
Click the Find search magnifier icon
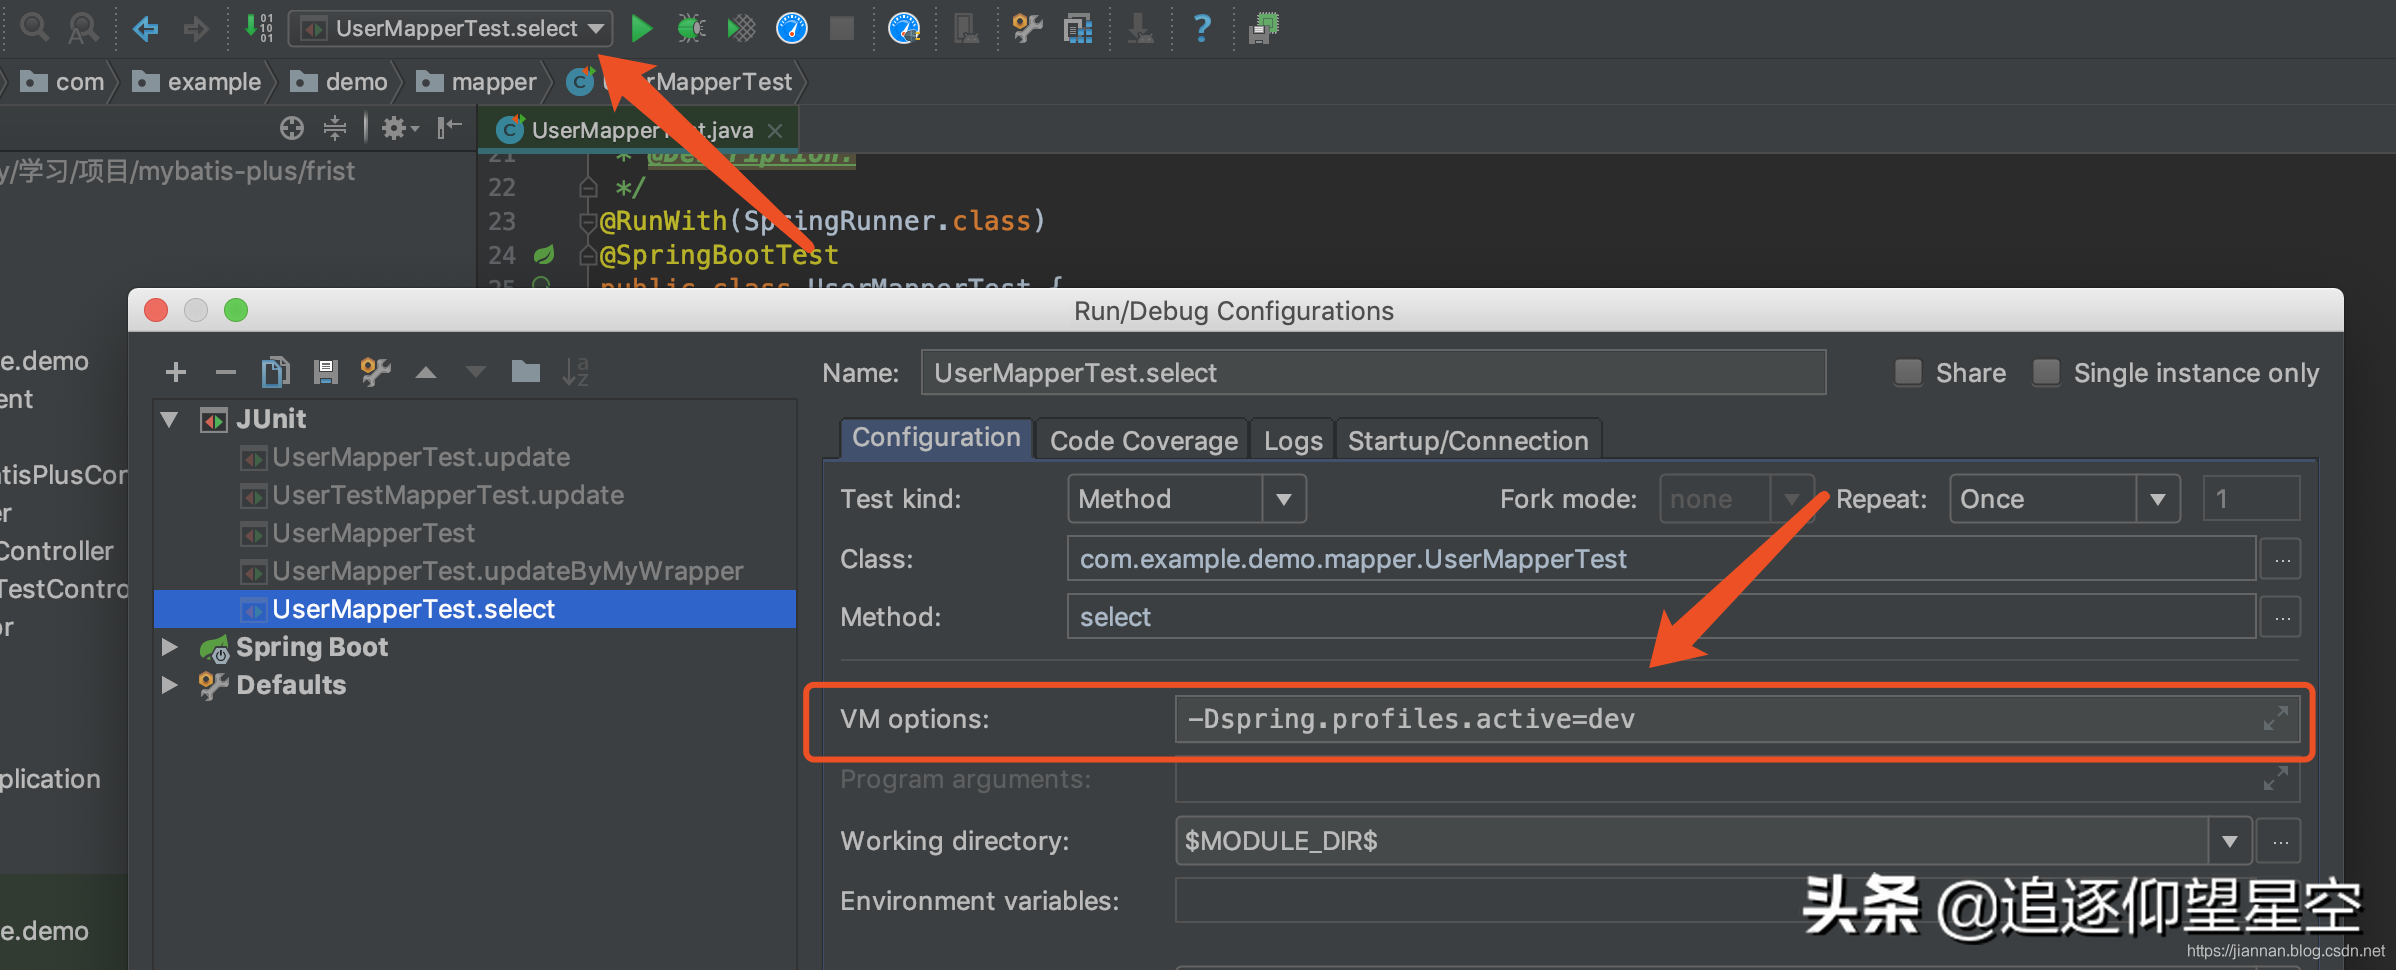click(35, 27)
